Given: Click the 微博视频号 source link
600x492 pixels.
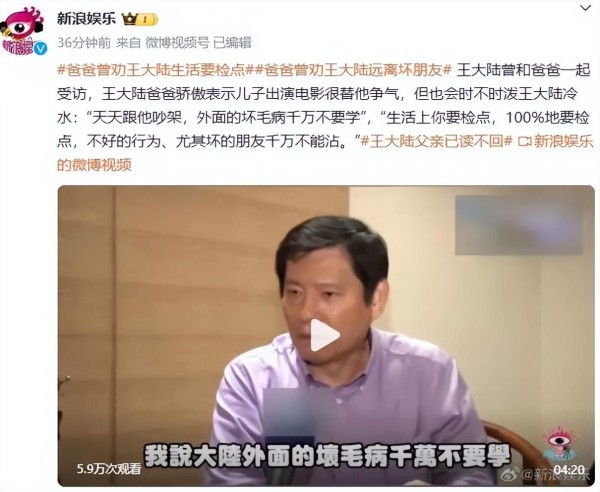Looking at the screenshot, I should [x=177, y=42].
